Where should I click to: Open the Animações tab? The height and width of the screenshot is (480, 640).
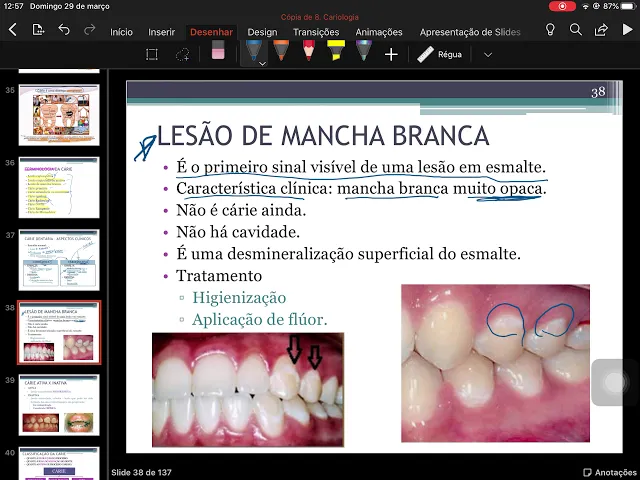[379, 32]
